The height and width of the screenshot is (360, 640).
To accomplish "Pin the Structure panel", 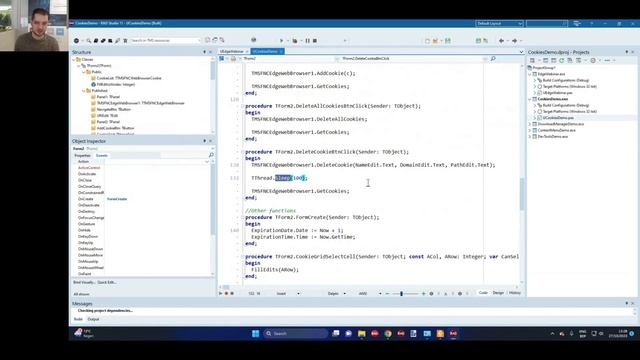I will (x=204, y=52).
